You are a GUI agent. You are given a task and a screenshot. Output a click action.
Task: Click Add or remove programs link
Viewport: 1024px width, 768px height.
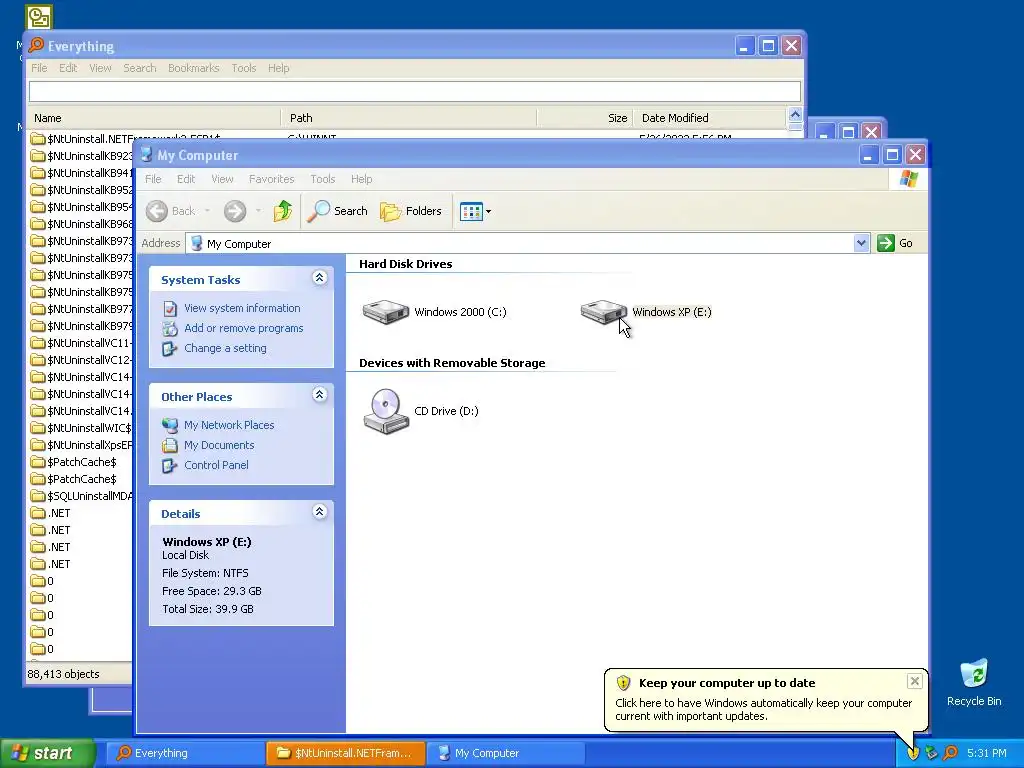click(244, 328)
